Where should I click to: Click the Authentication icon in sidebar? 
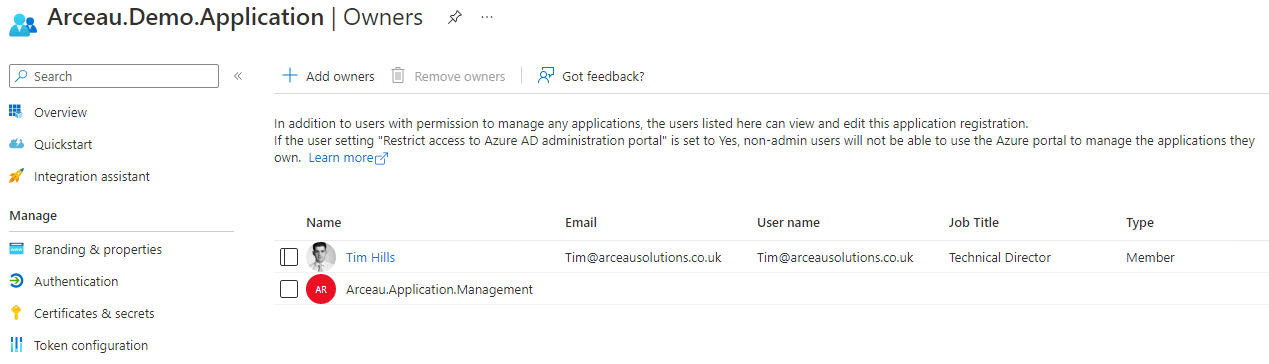[x=16, y=281]
